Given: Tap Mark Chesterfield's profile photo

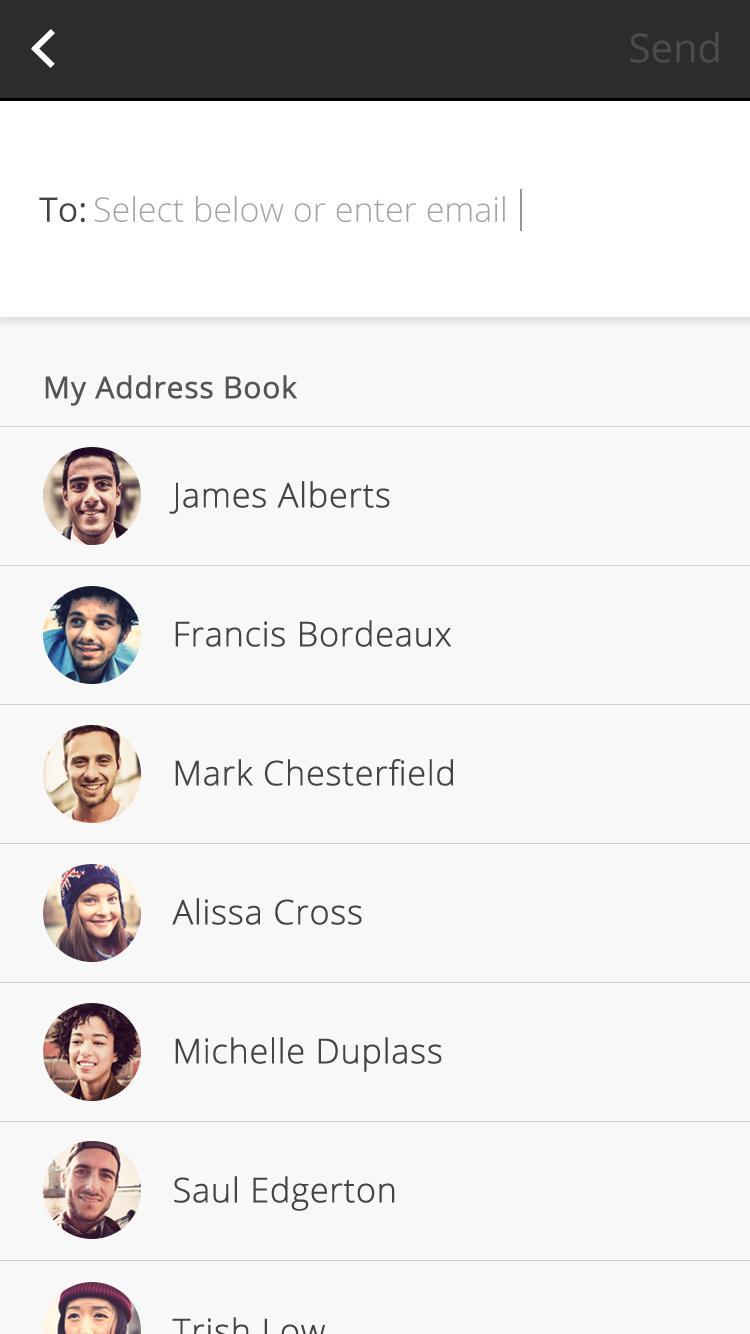Looking at the screenshot, I should pyautogui.click(x=92, y=774).
